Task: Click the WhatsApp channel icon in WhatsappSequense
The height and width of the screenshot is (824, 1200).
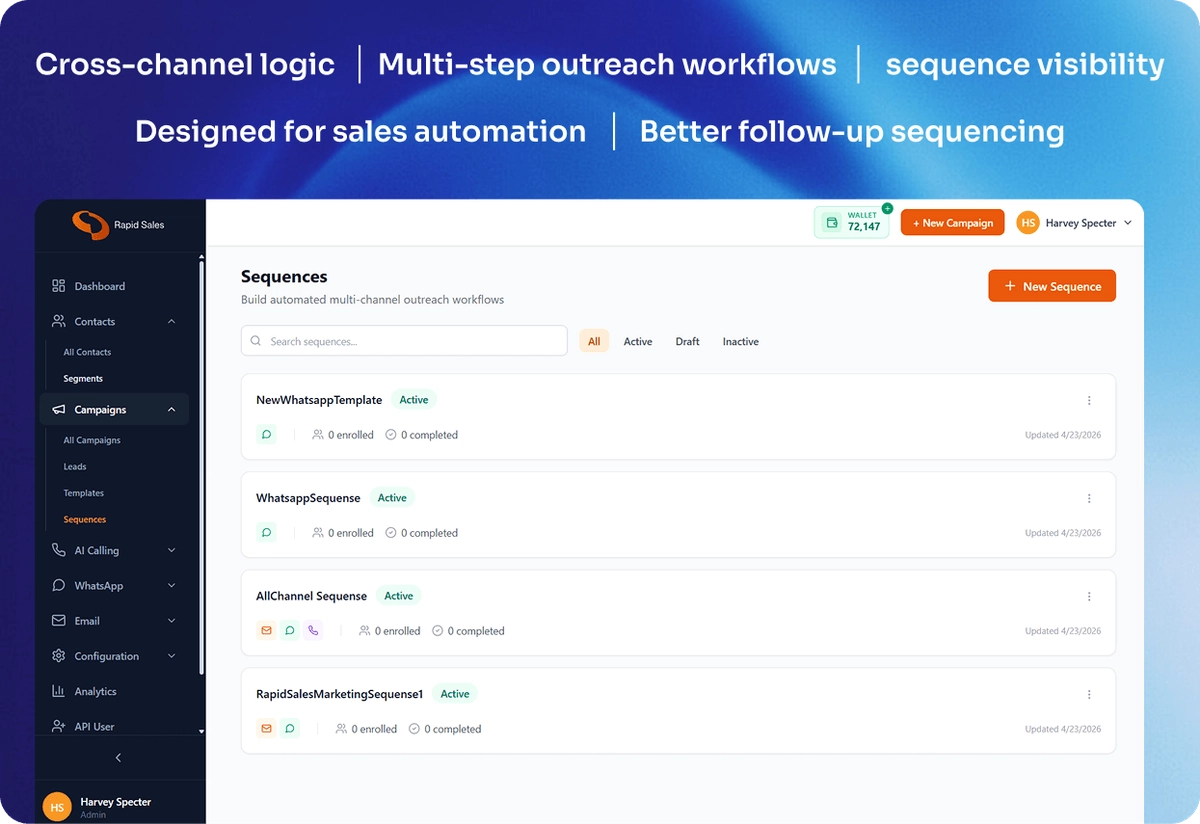Action: pyautogui.click(x=267, y=533)
